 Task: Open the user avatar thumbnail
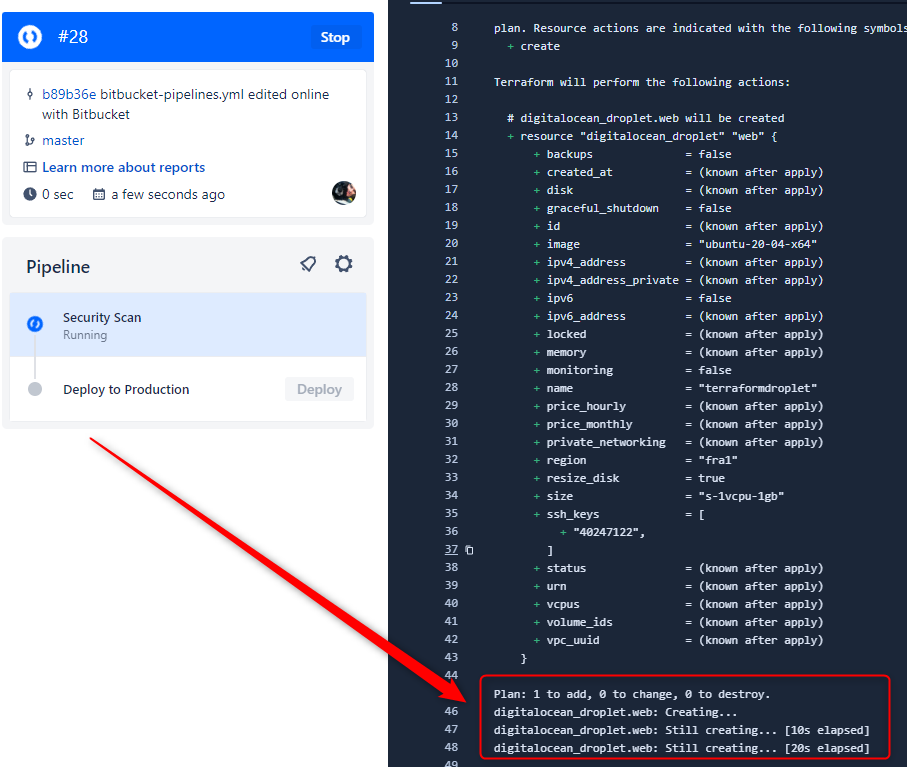pyautogui.click(x=344, y=193)
